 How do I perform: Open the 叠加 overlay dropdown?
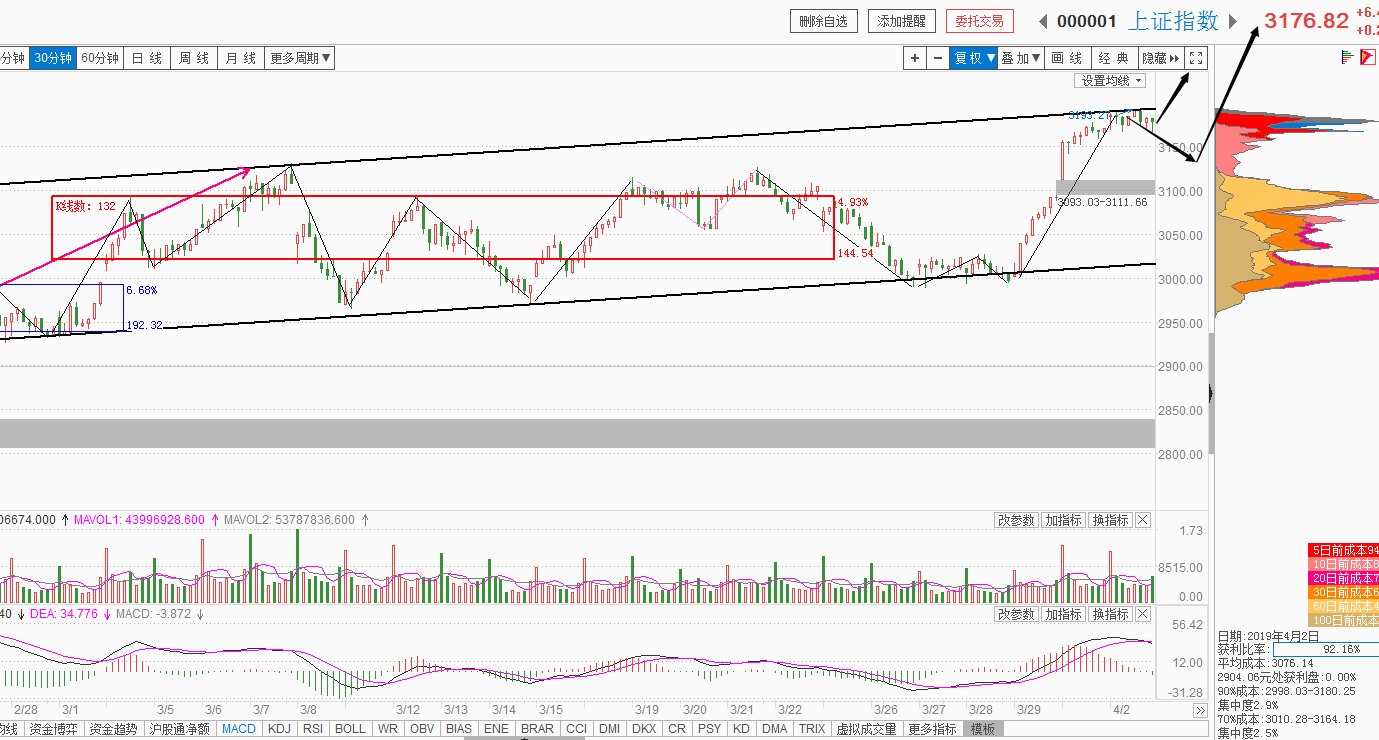coord(1022,58)
